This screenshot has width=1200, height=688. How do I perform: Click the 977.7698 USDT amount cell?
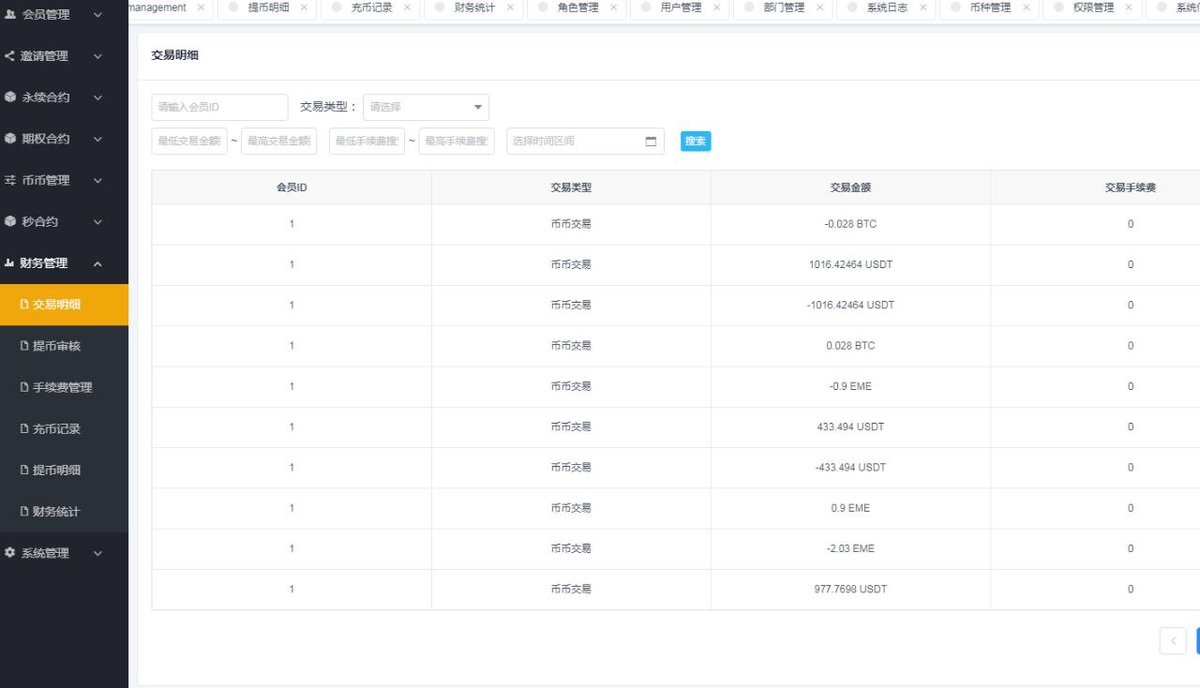pyautogui.click(x=850, y=589)
